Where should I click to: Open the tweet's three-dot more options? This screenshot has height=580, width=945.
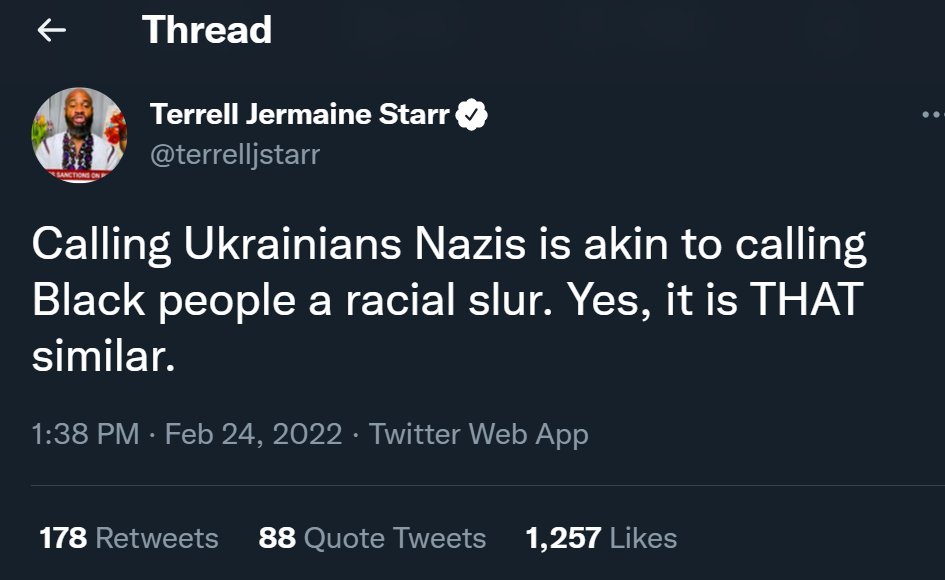[932, 116]
